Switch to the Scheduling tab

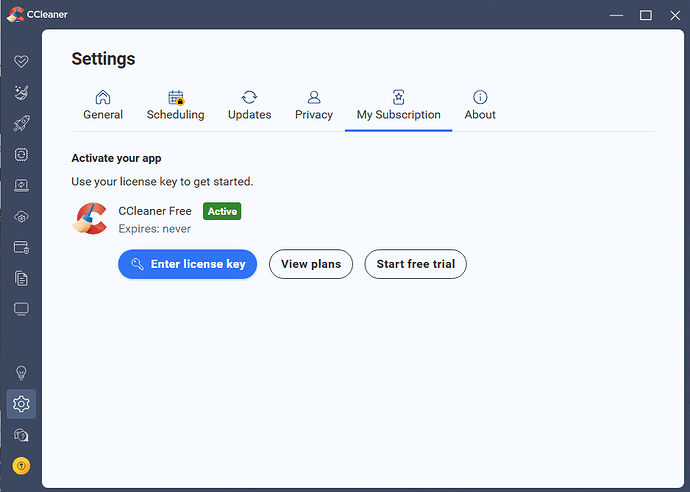click(176, 106)
